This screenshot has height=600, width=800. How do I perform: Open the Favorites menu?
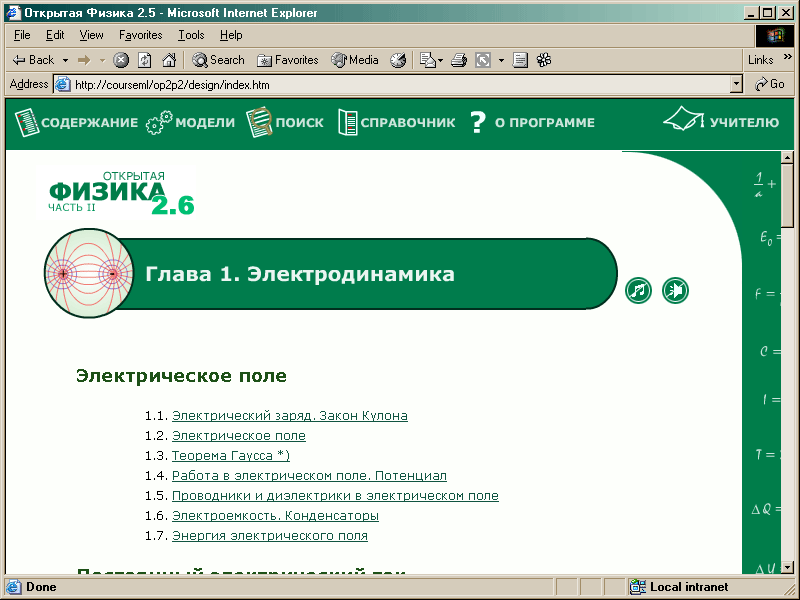point(140,35)
